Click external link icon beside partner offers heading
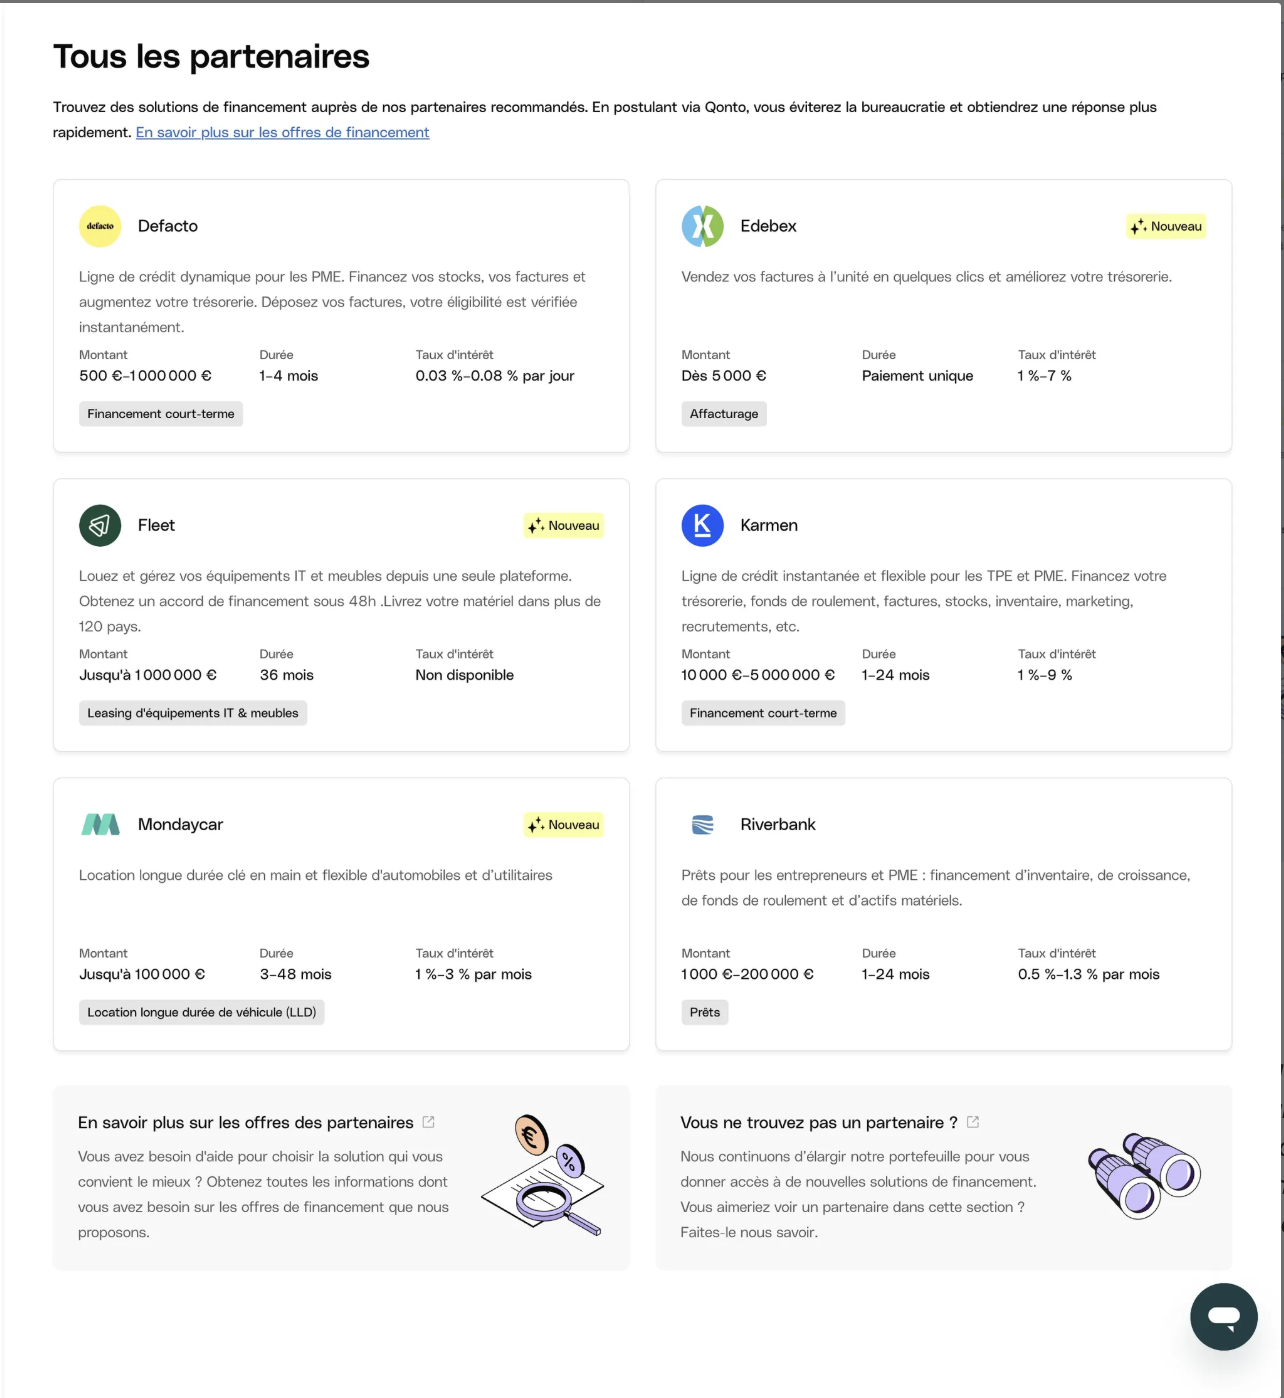 pyautogui.click(x=428, y=1122)
